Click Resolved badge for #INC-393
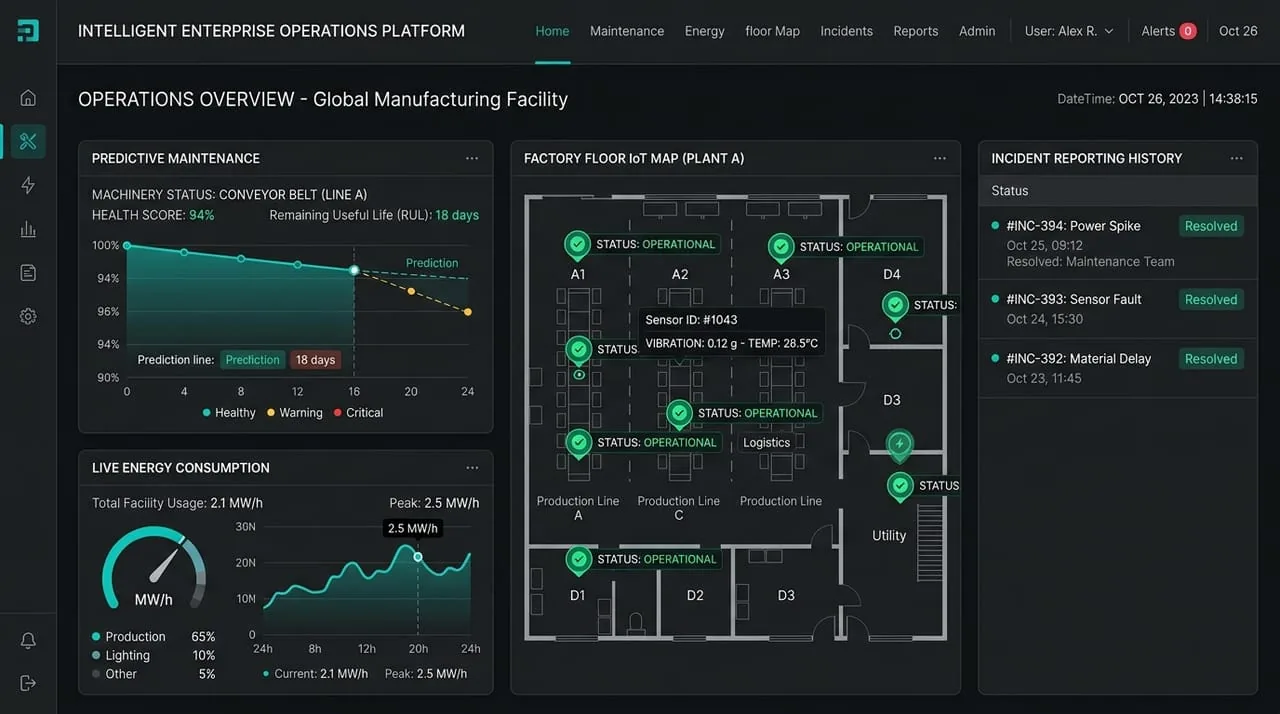This screenshot has height=714, width=1280. (1211, 299)
